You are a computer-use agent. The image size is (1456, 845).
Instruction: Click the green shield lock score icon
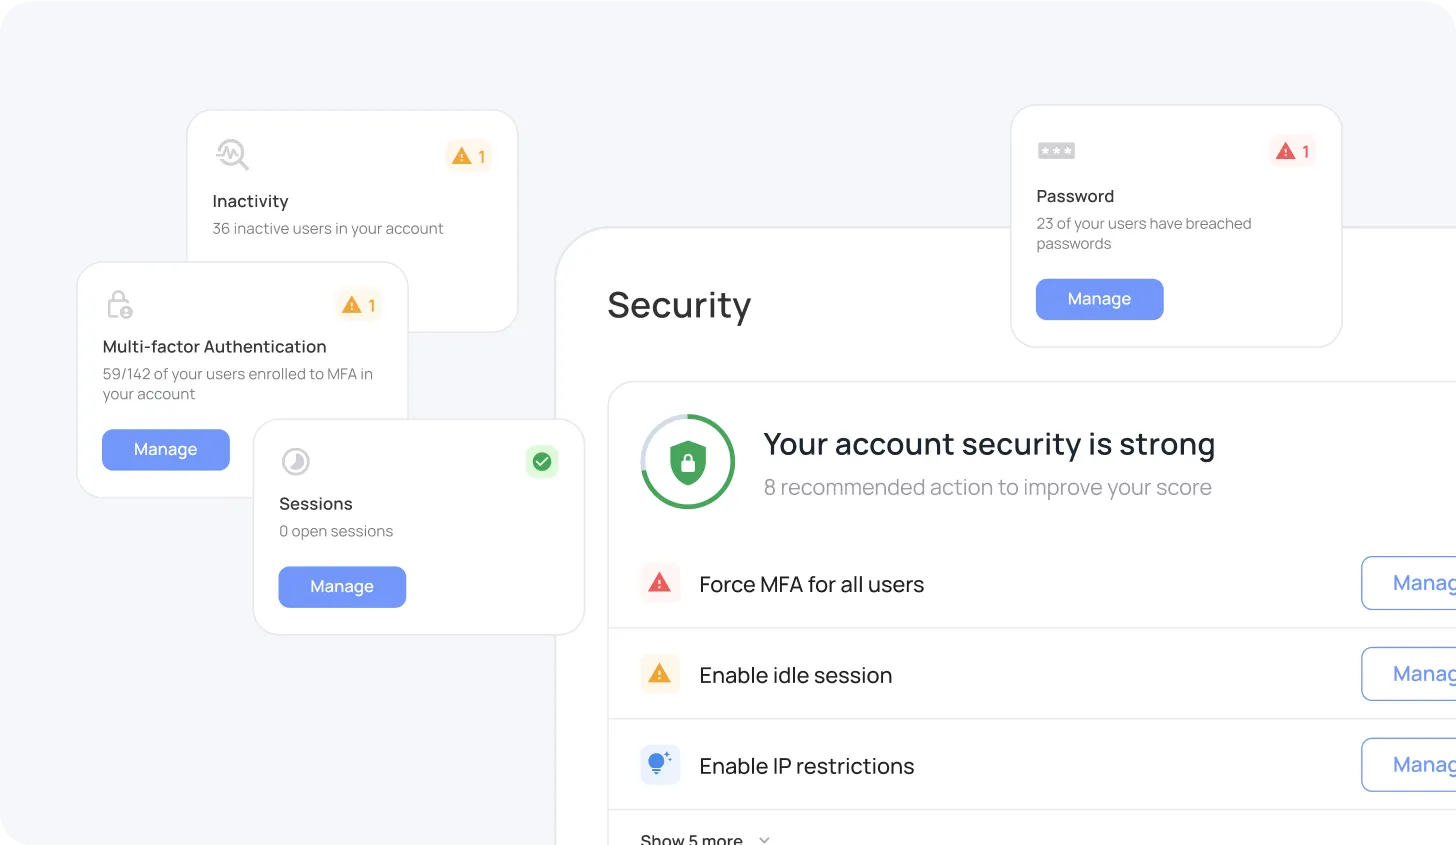688,462
